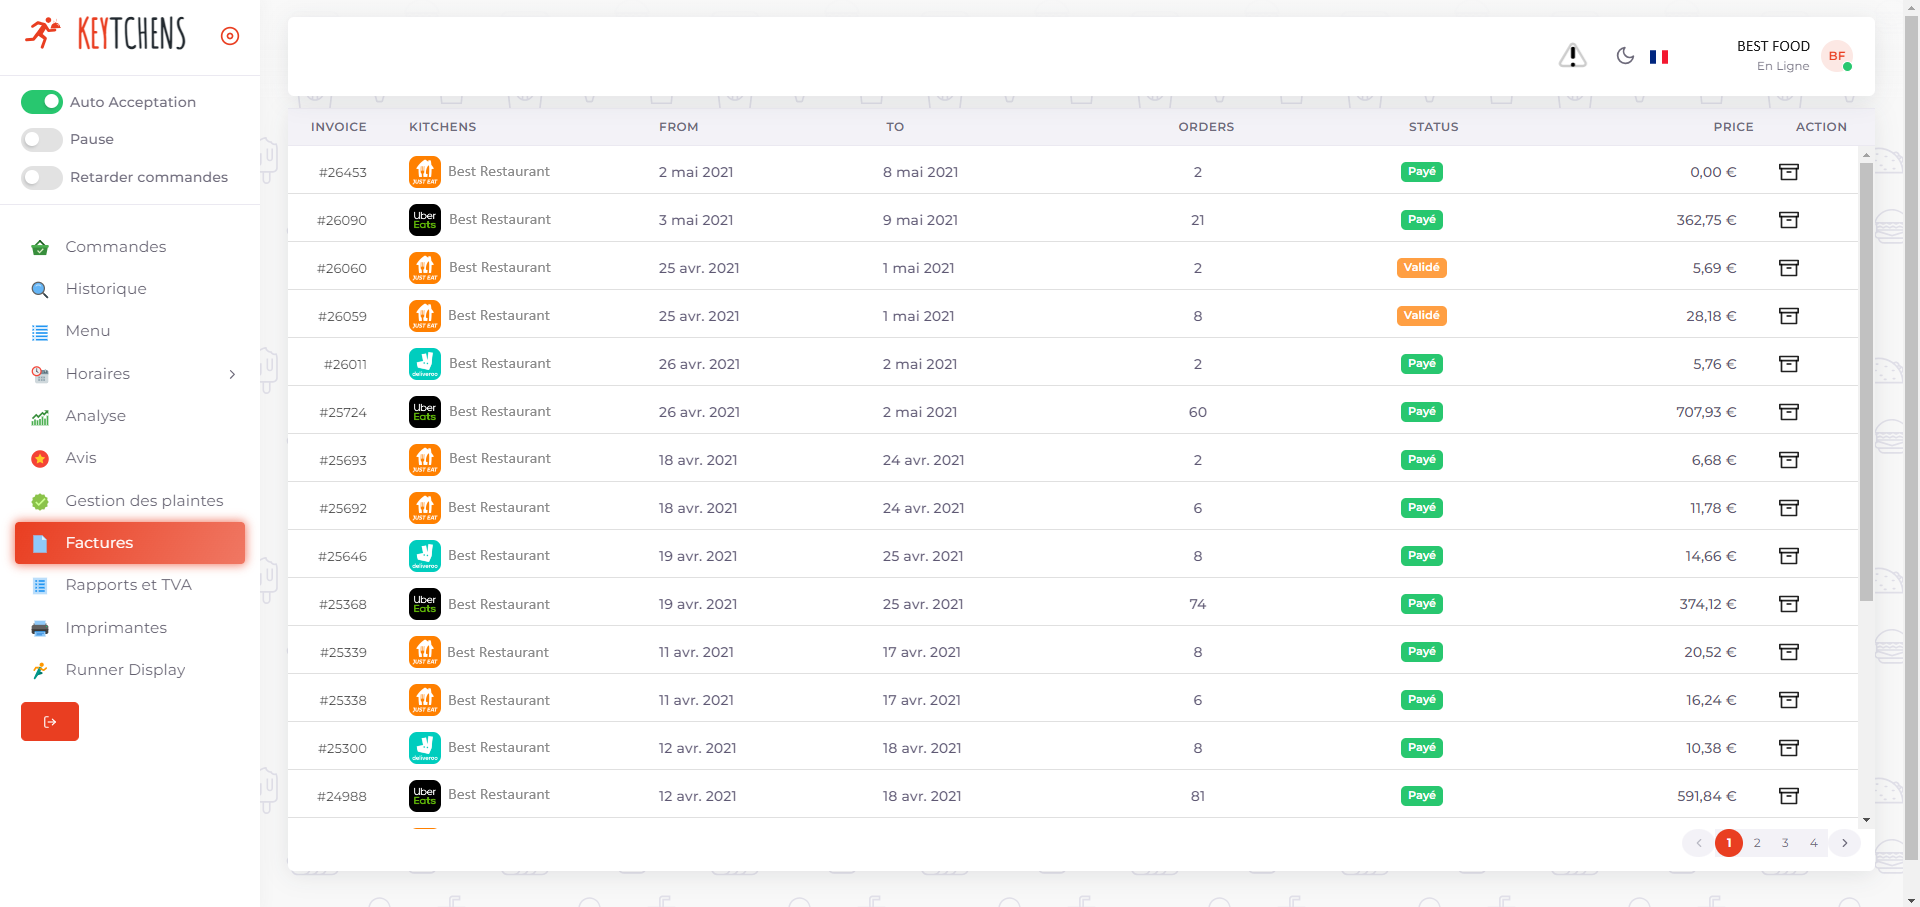Switch to dark mode with moon icon
Screen dimensions: 1920x907
tap(1625, 56)
